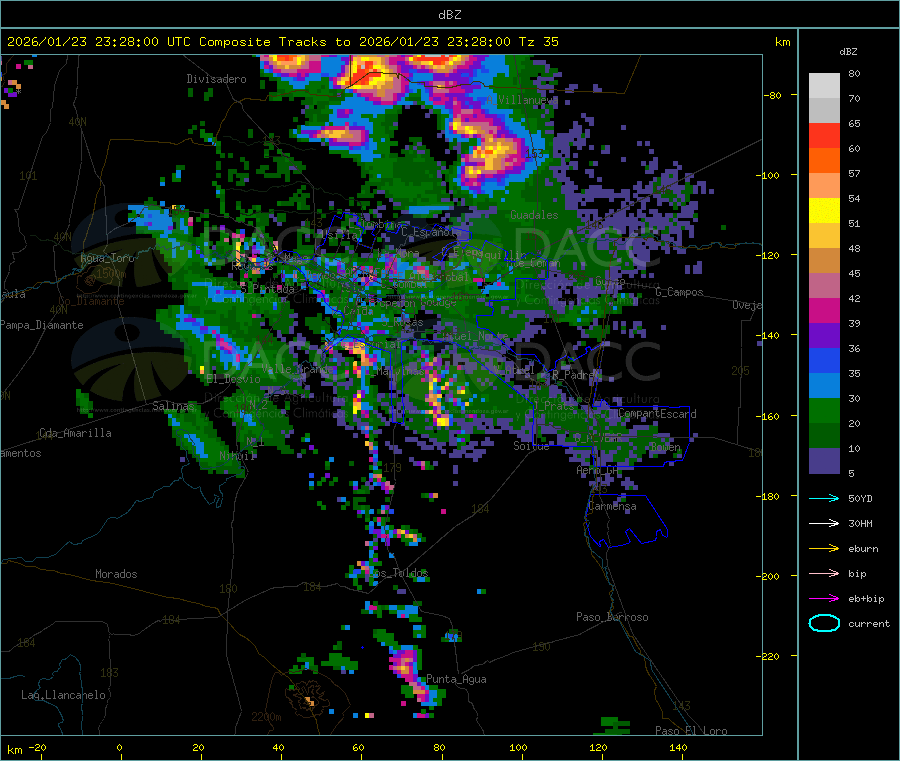Click the eburn yellow arrow legend icon

coord(824,549)
